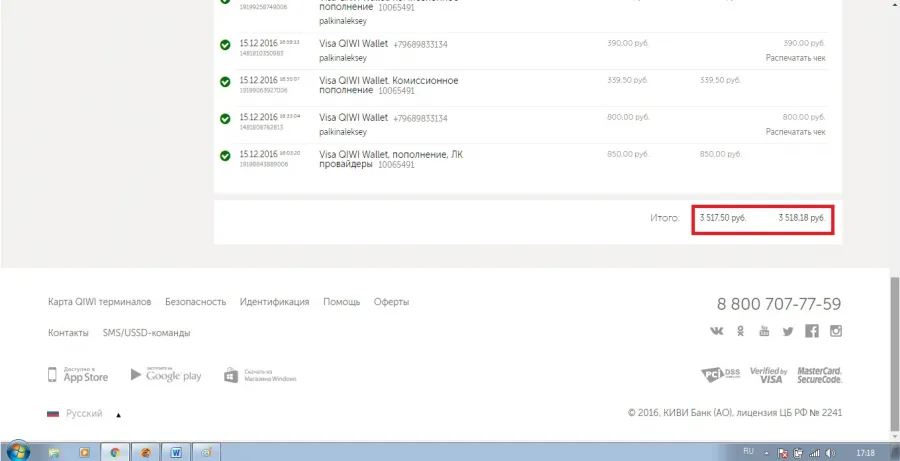Screen dimensions: 900x461
Task: Open the Контакты footer link
Action: 68,332
